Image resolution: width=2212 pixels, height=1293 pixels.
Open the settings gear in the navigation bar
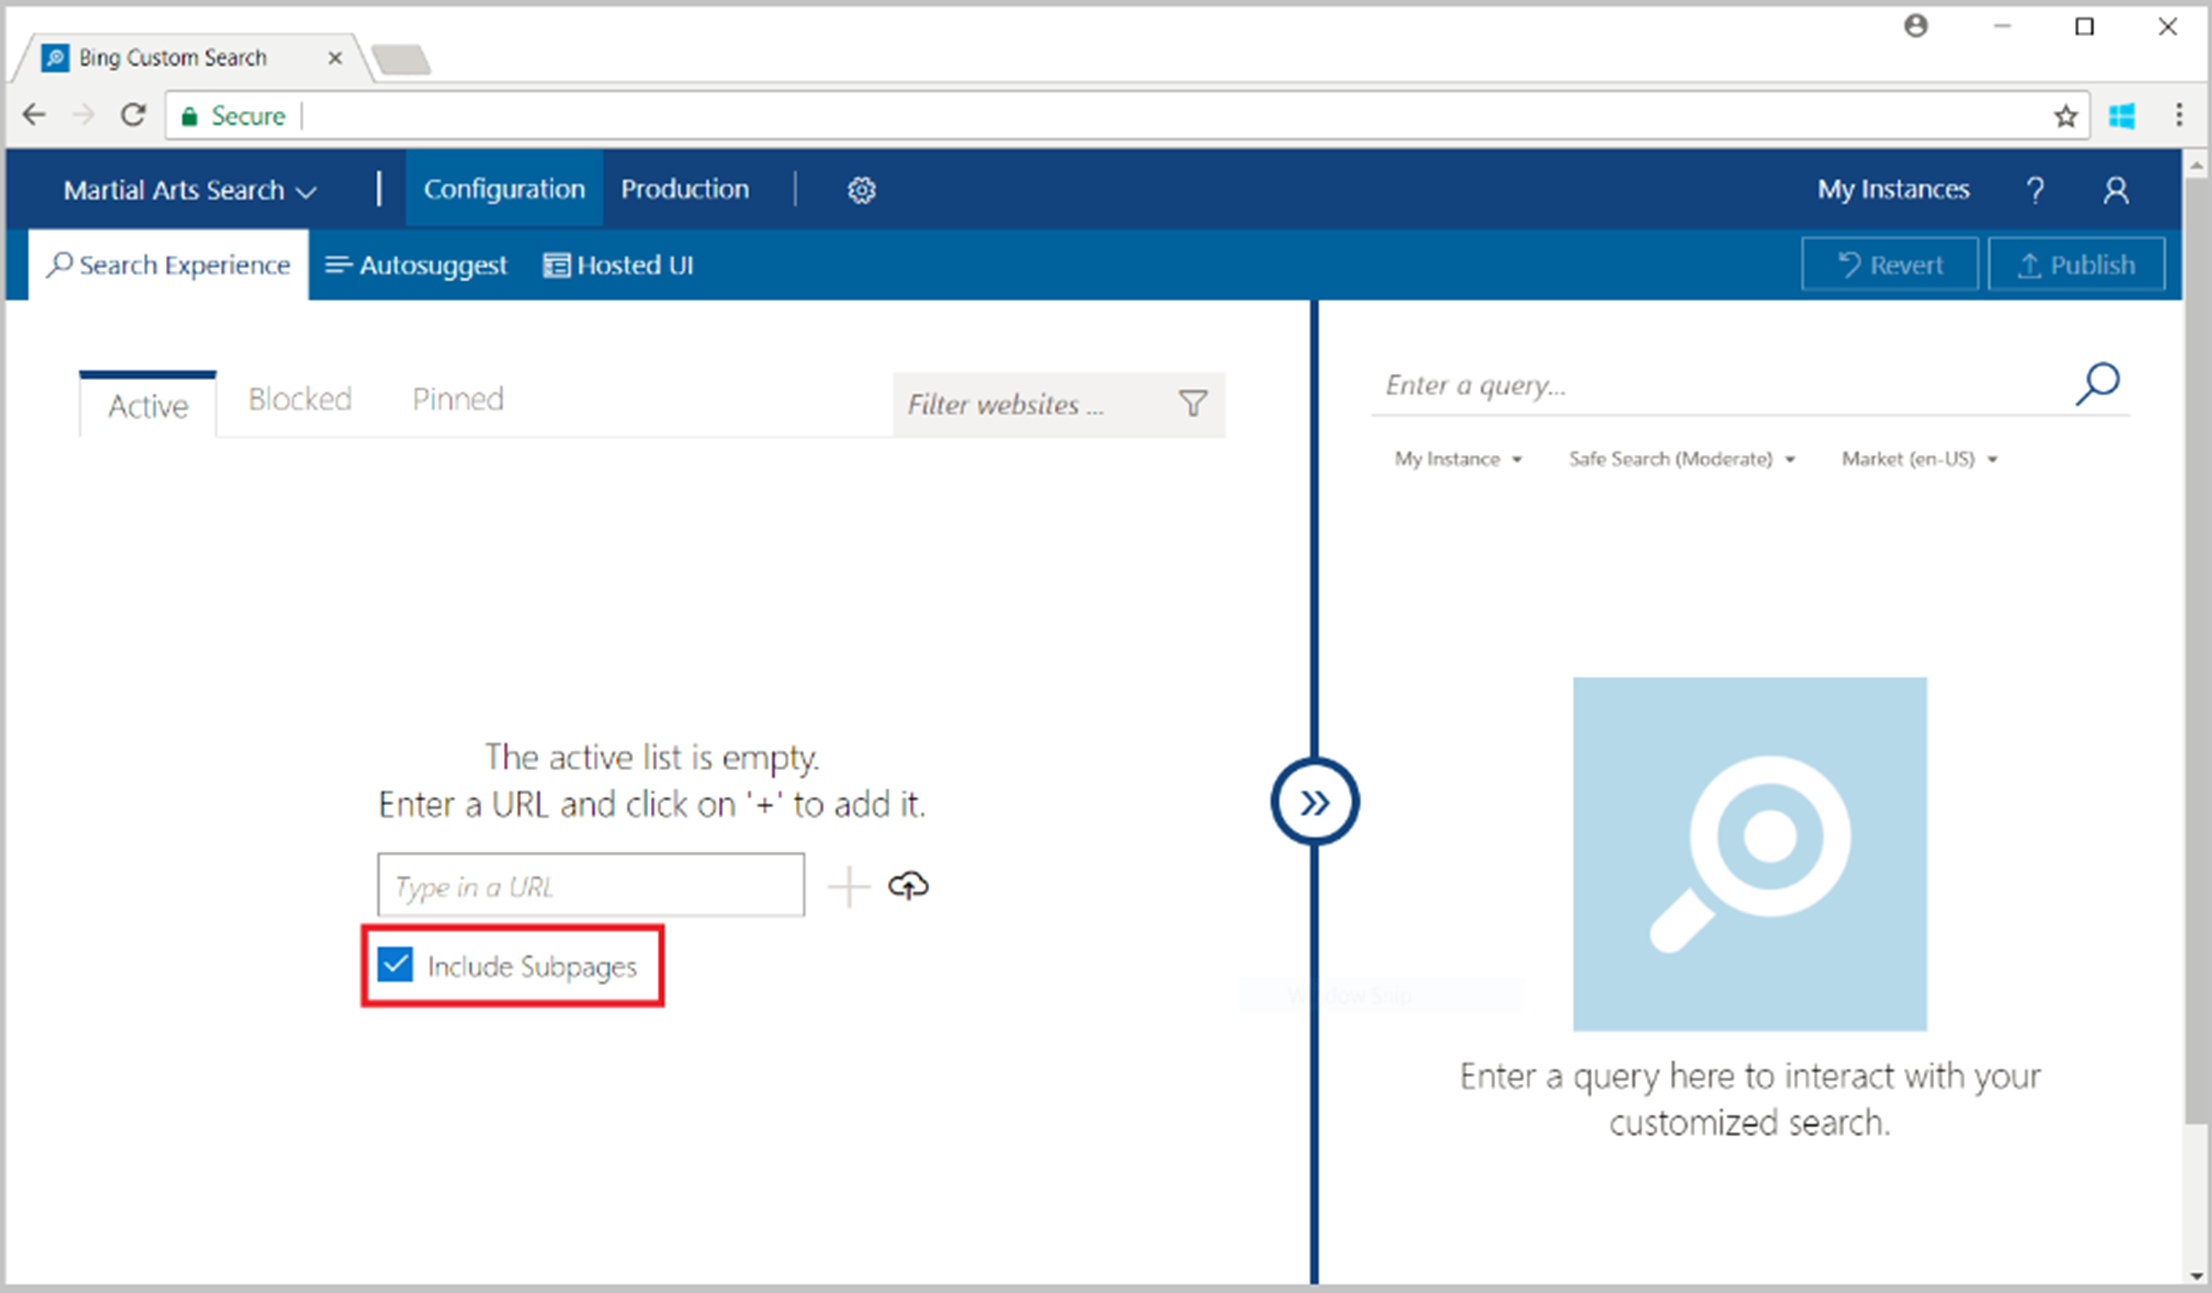[x=861, y=189]
